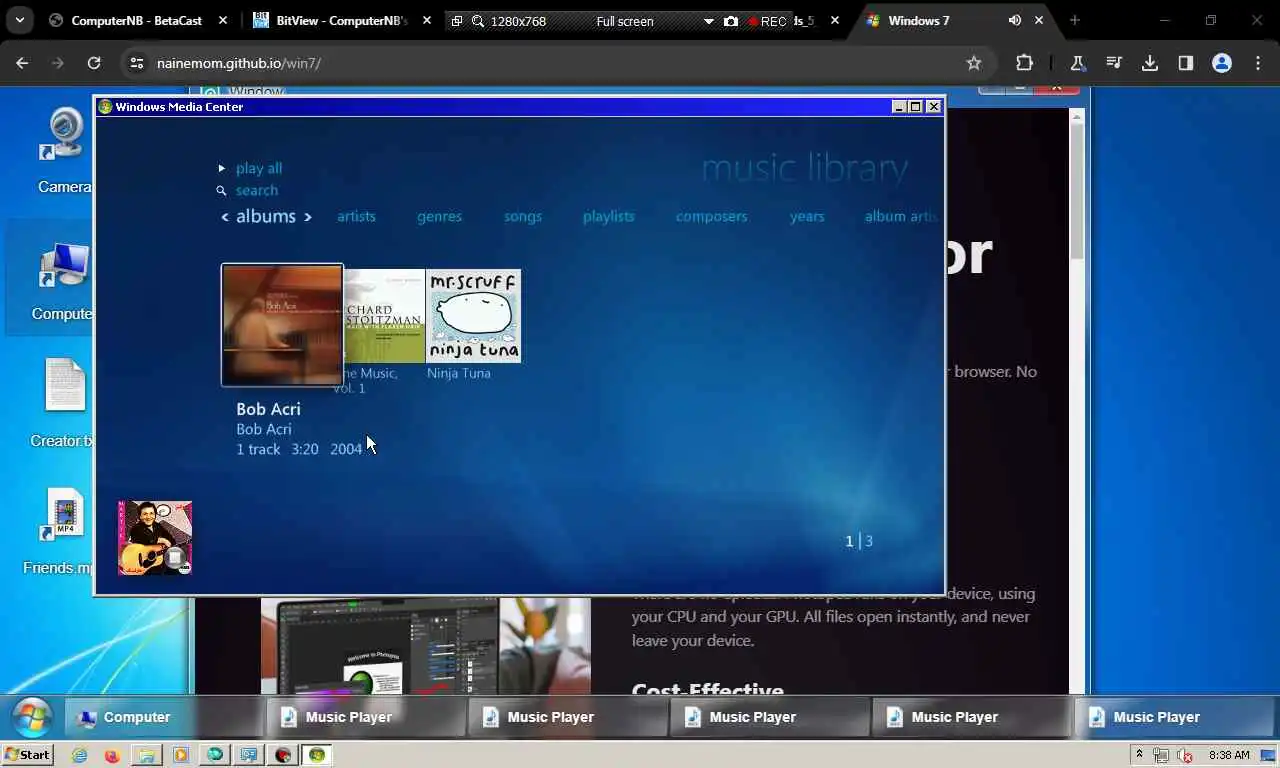Open a new browser tab
Image resolution: width=1280 pixels, height=768 pixels.
click(x=1075, y=20)
